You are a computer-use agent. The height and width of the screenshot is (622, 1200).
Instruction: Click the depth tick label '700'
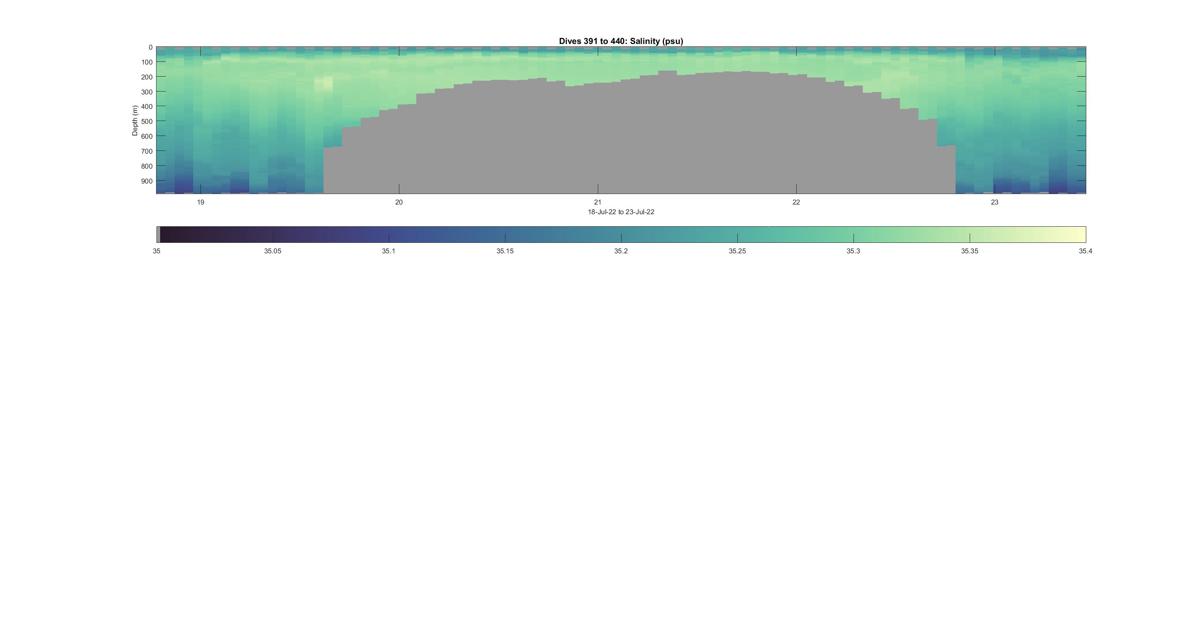tap(147, 152)
